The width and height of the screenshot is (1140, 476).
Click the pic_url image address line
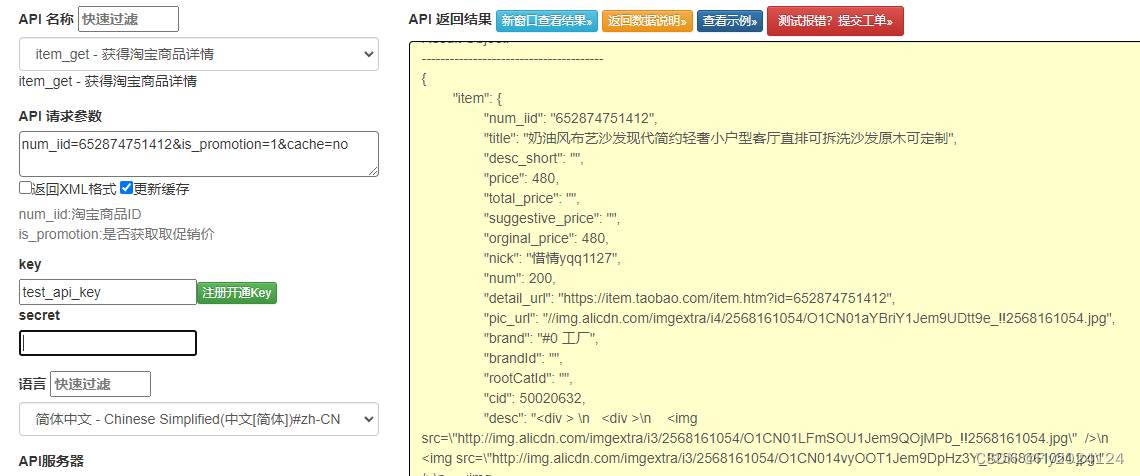[x=799, y=318]
